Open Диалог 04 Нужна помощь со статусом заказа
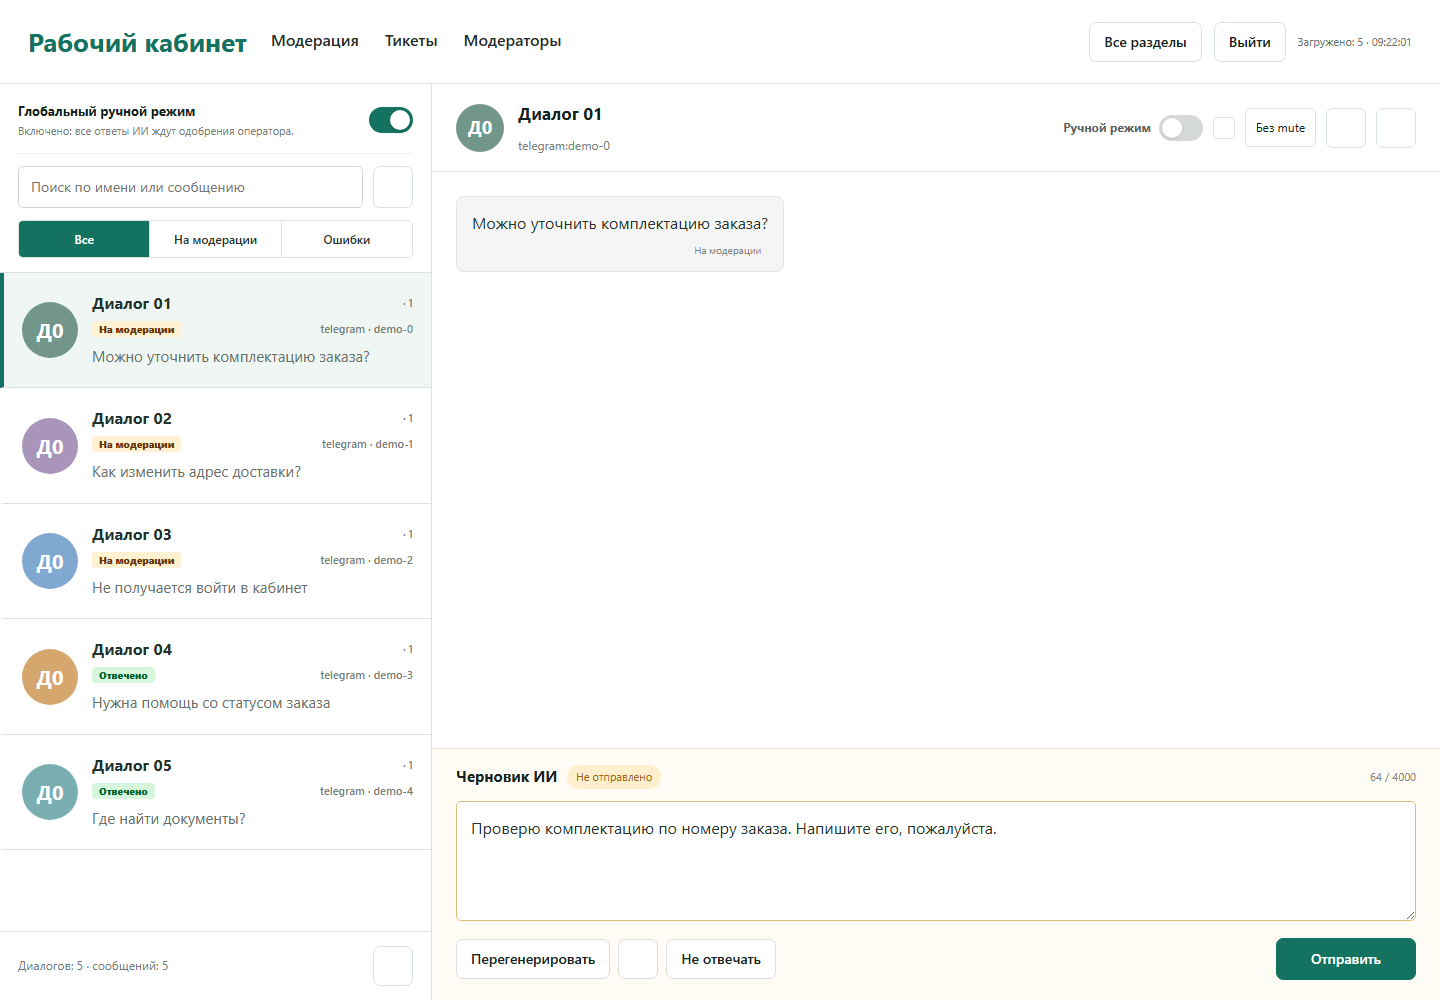The image size is (1440, 1000). (216, 677)
